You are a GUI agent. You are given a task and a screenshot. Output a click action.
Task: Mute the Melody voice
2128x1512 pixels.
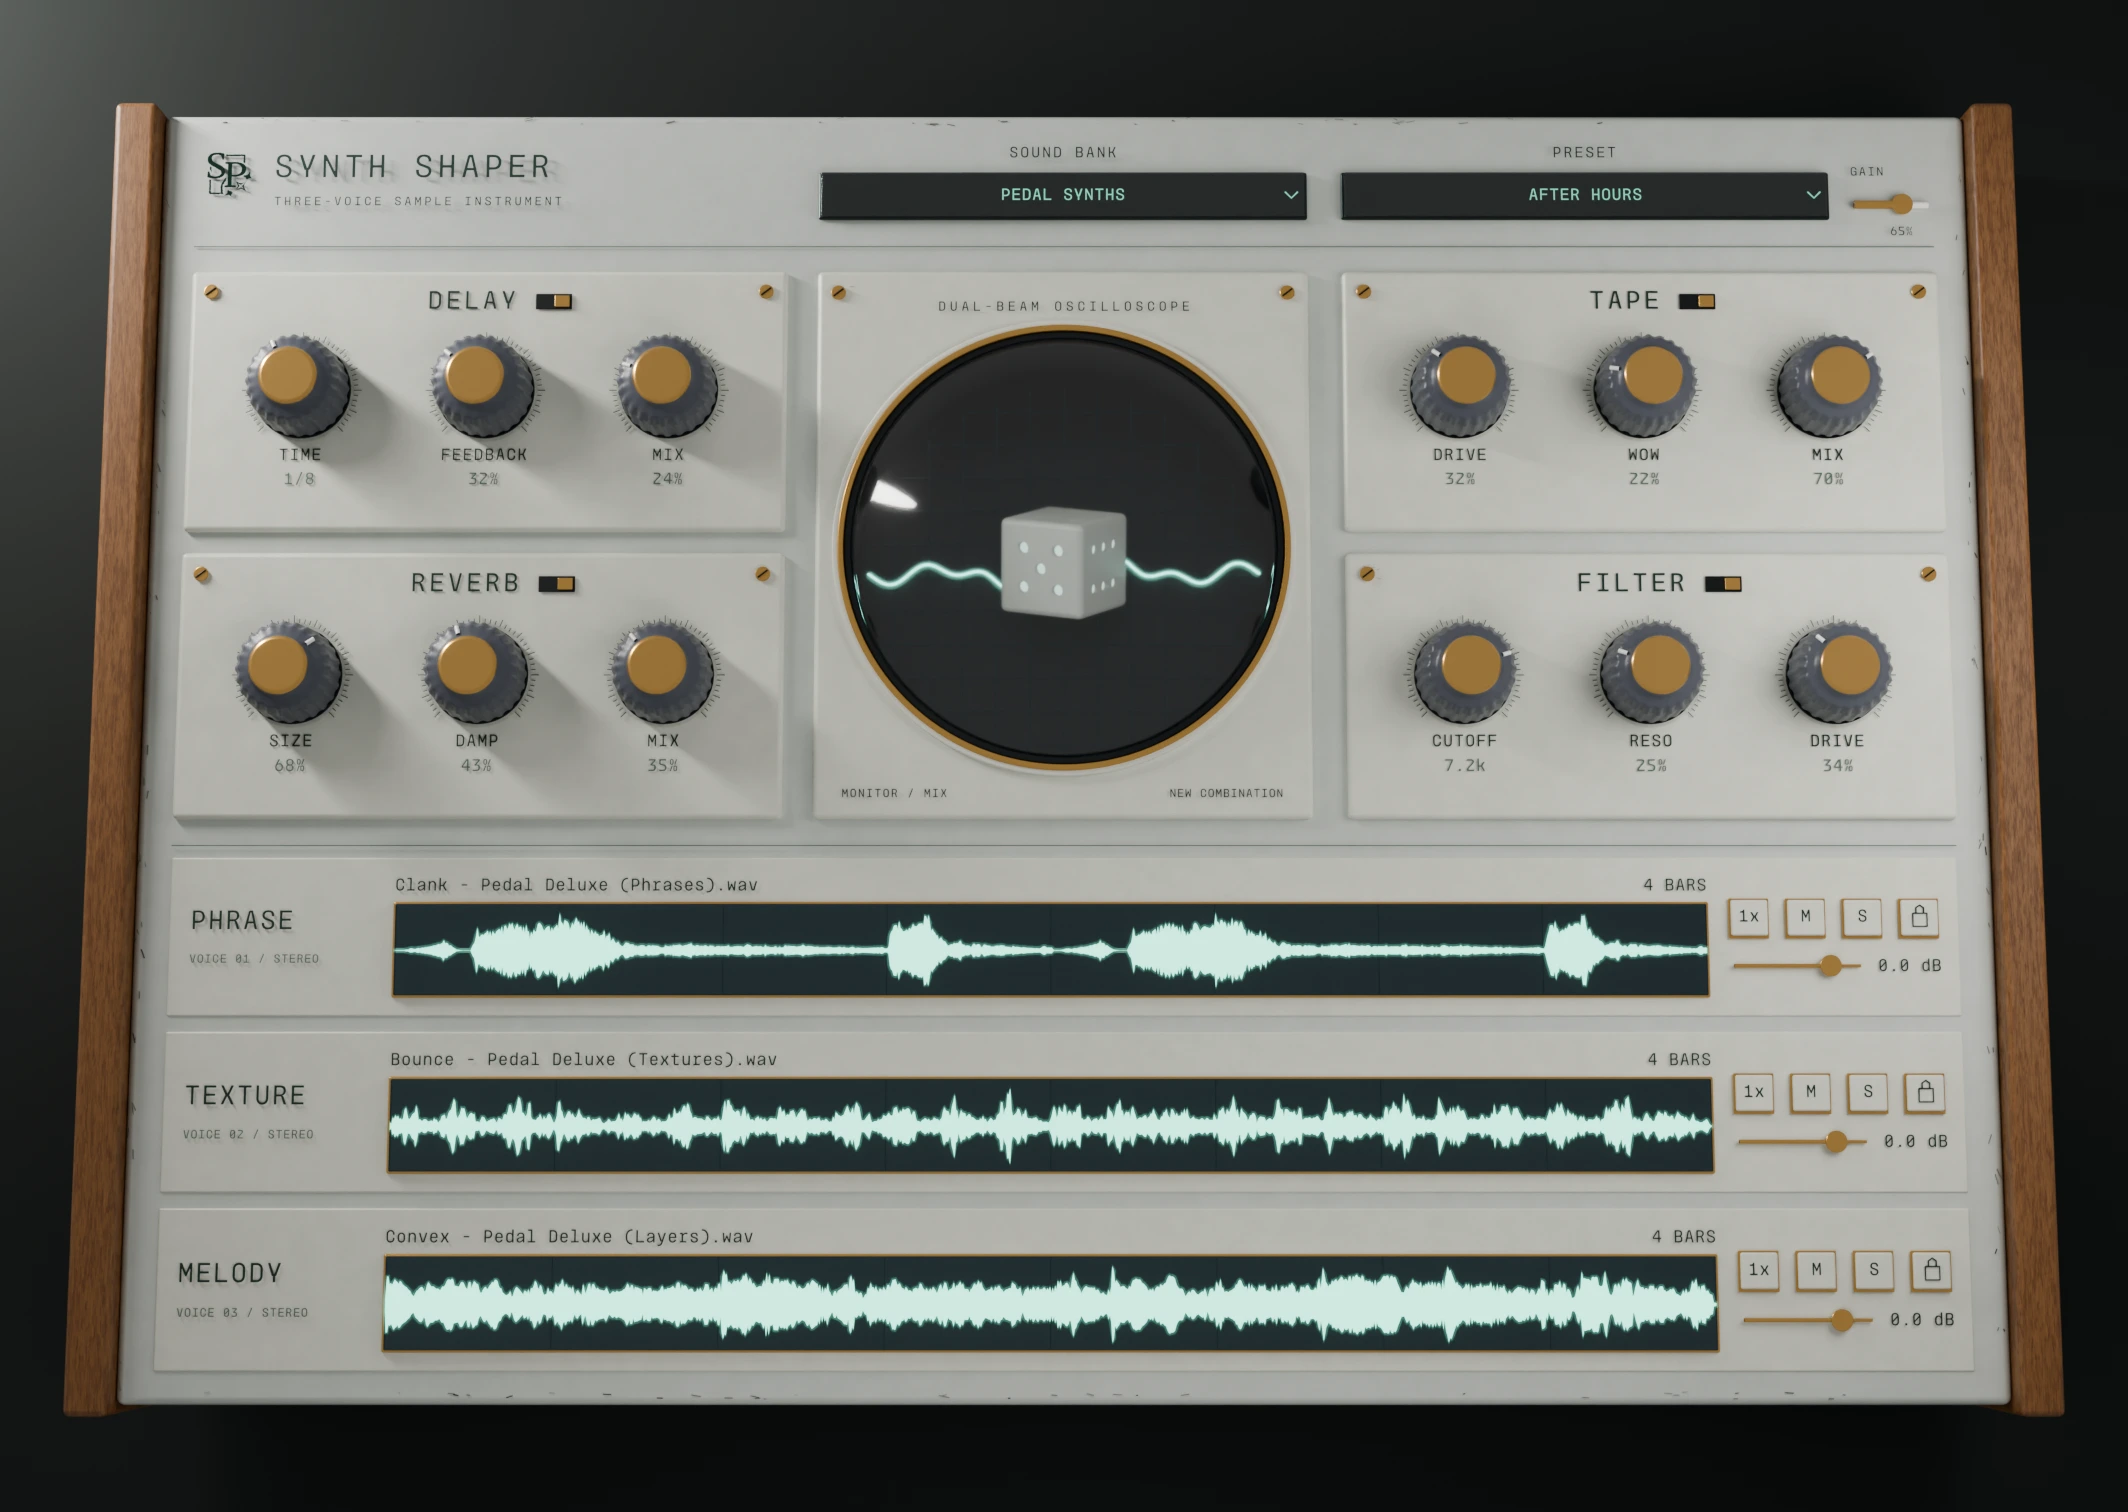pyautogui.click(x=1816, y=1270)
